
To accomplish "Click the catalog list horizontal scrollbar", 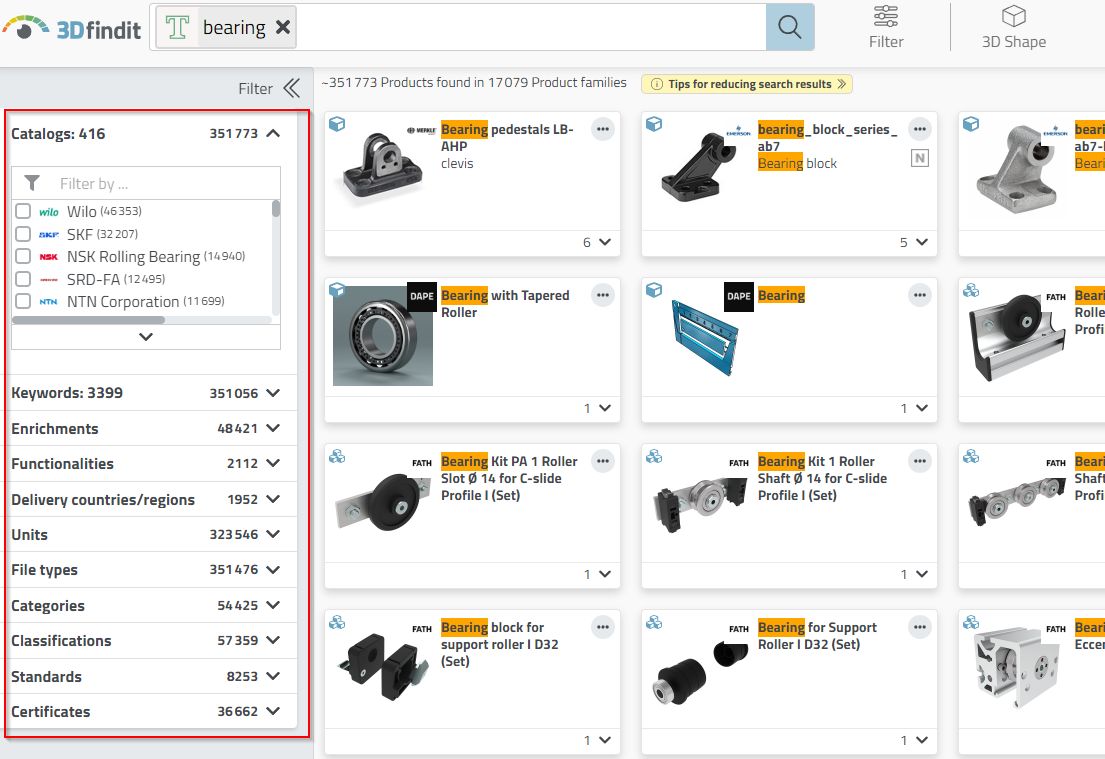I will pyautogui.click(x=89, y=320).
